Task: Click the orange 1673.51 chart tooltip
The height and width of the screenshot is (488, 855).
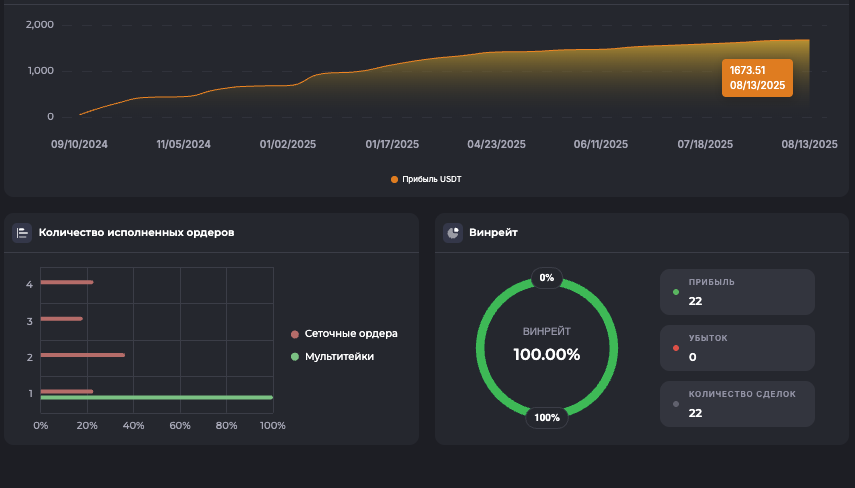Action: 757,78
